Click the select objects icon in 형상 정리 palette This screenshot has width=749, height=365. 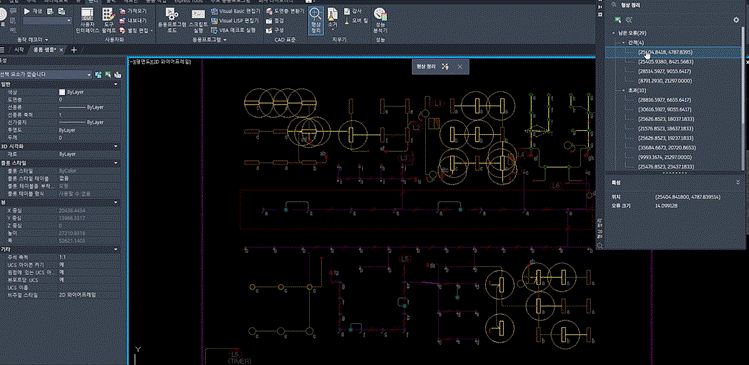618,20
